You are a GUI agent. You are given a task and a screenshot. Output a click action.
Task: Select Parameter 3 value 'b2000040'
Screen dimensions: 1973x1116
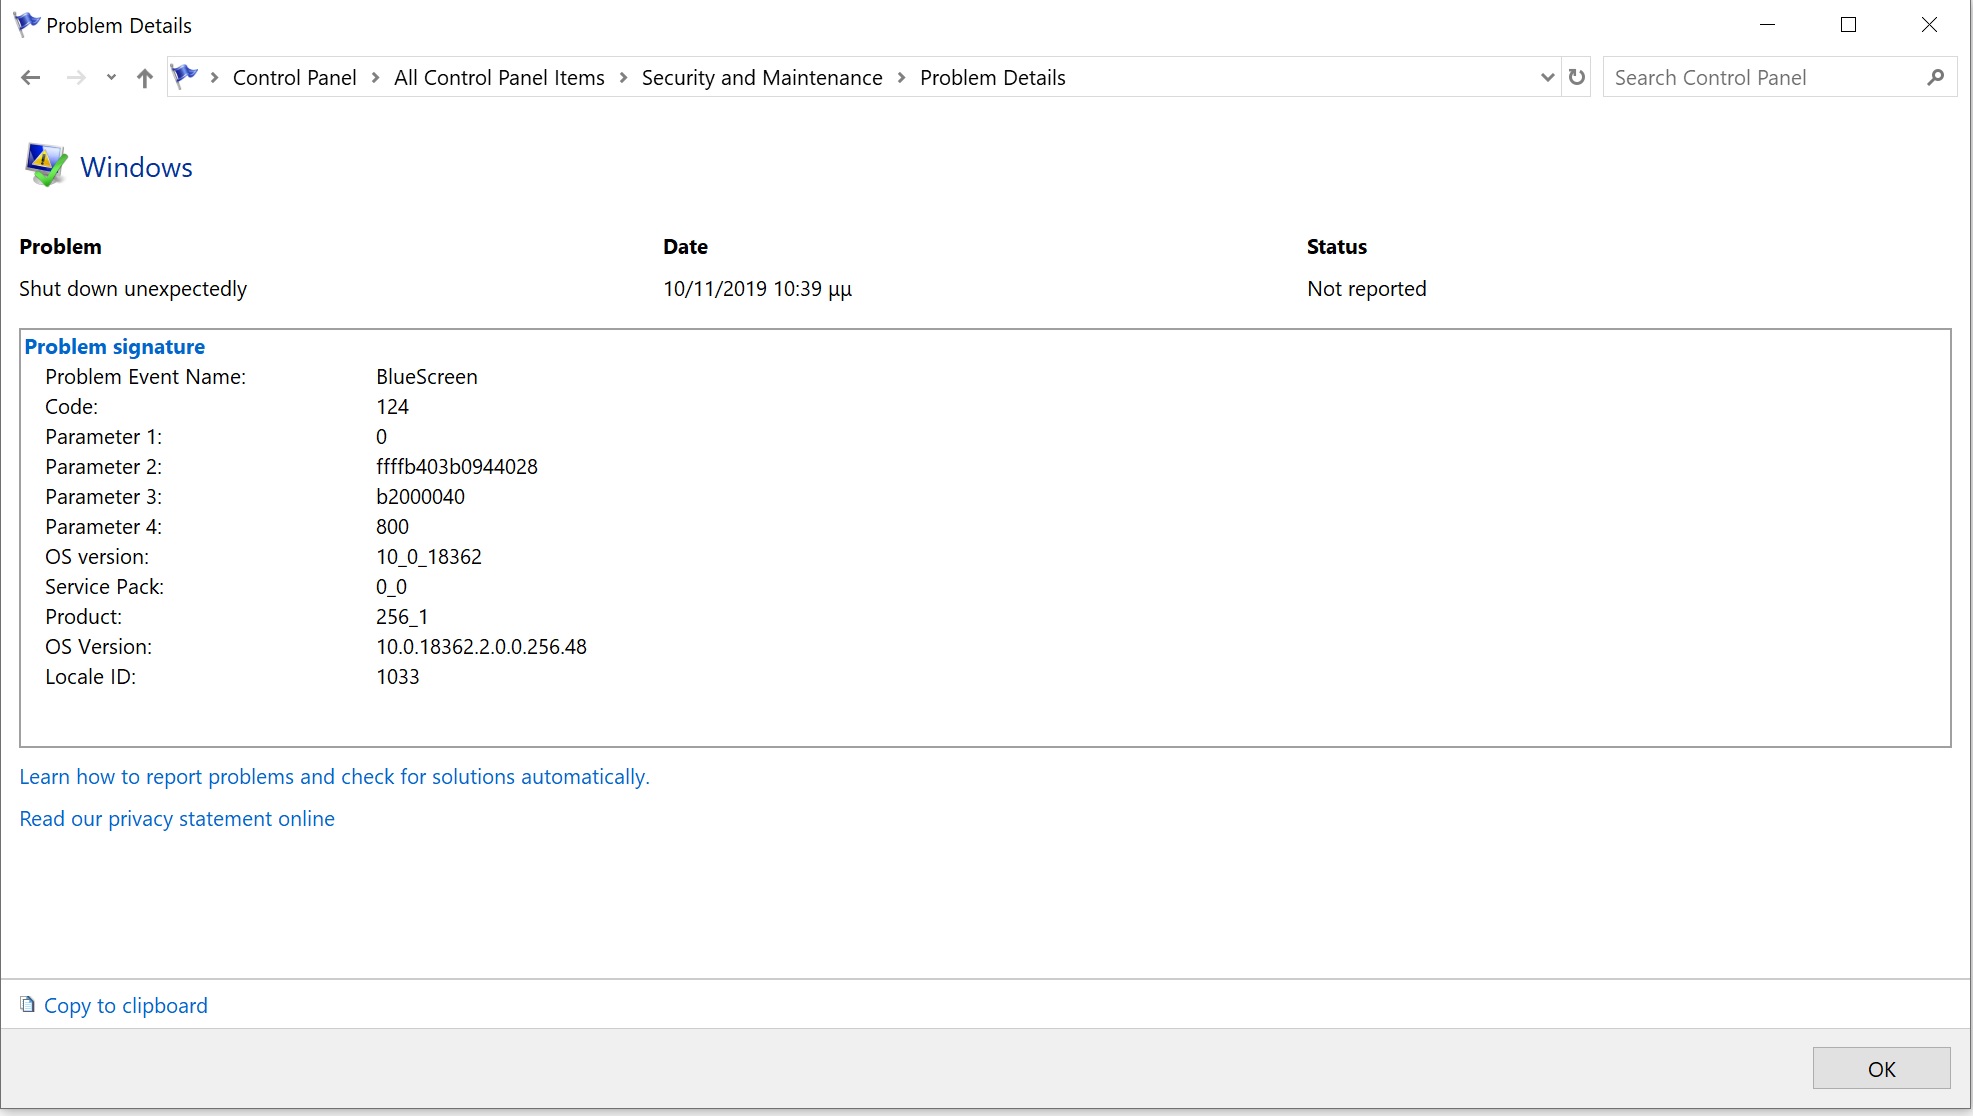pyautogui.click(x=420, y=497)
